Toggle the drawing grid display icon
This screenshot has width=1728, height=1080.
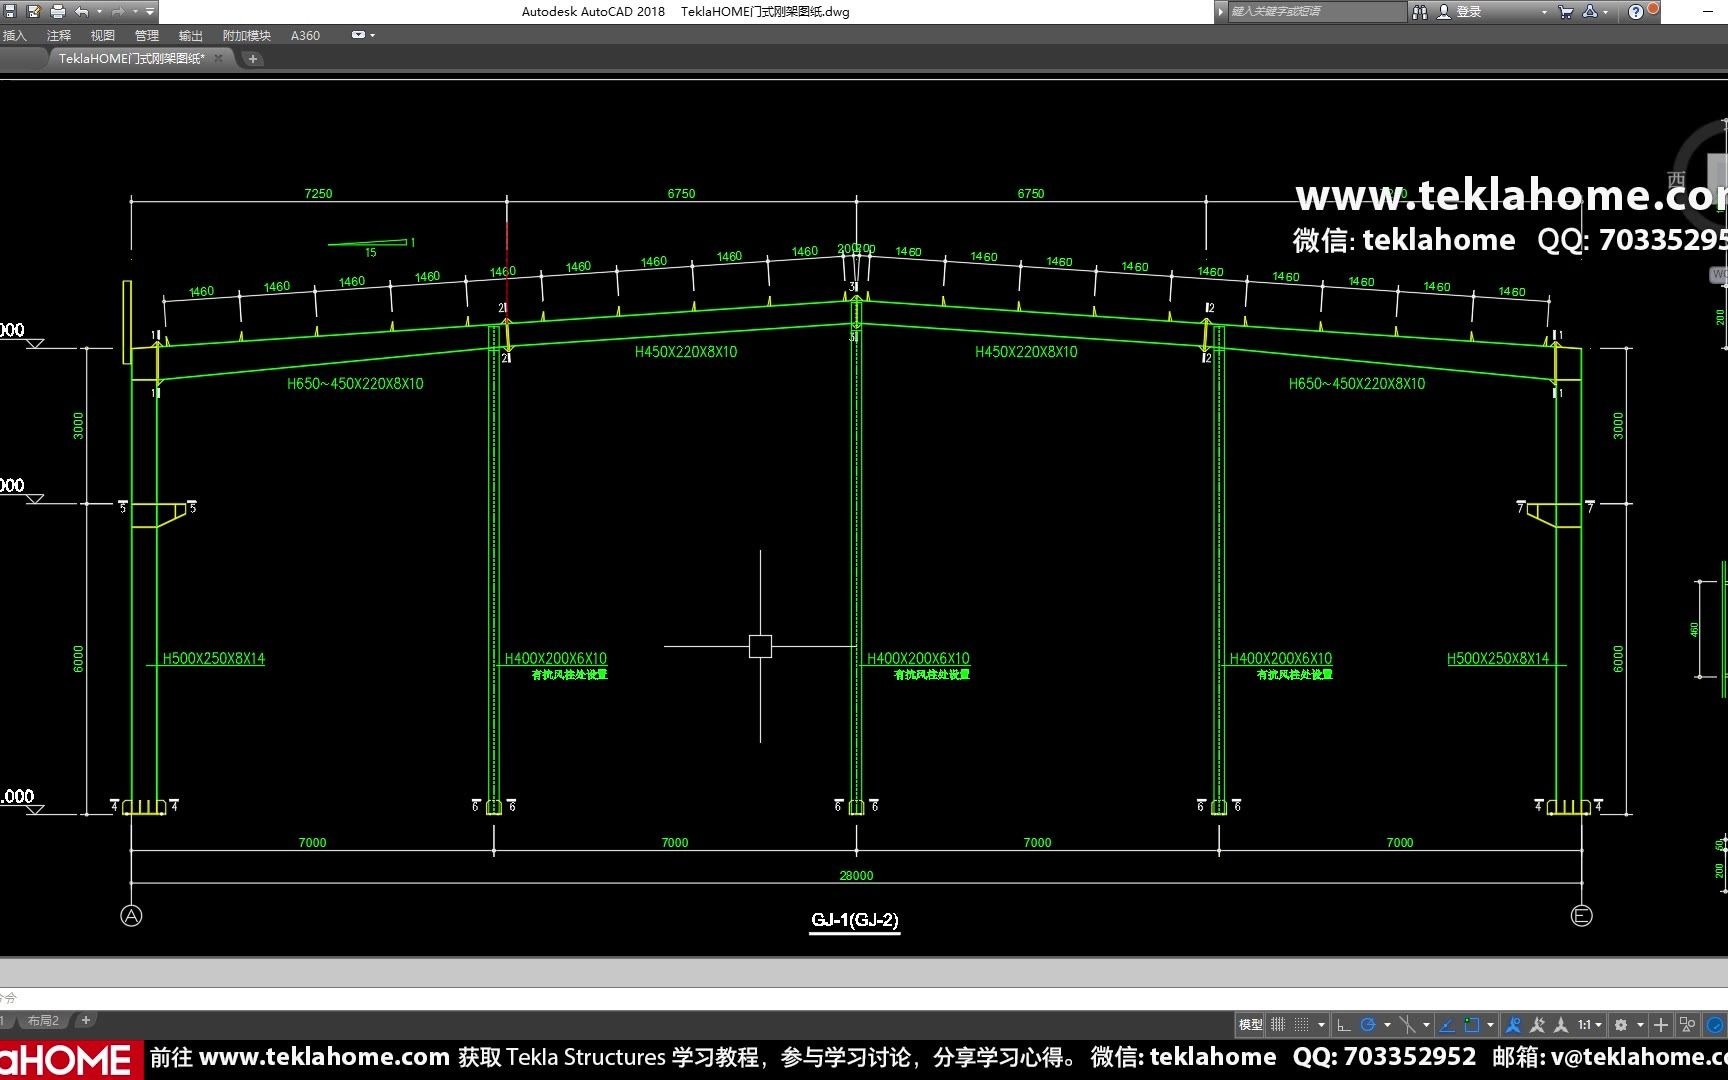[1278, 1025]
